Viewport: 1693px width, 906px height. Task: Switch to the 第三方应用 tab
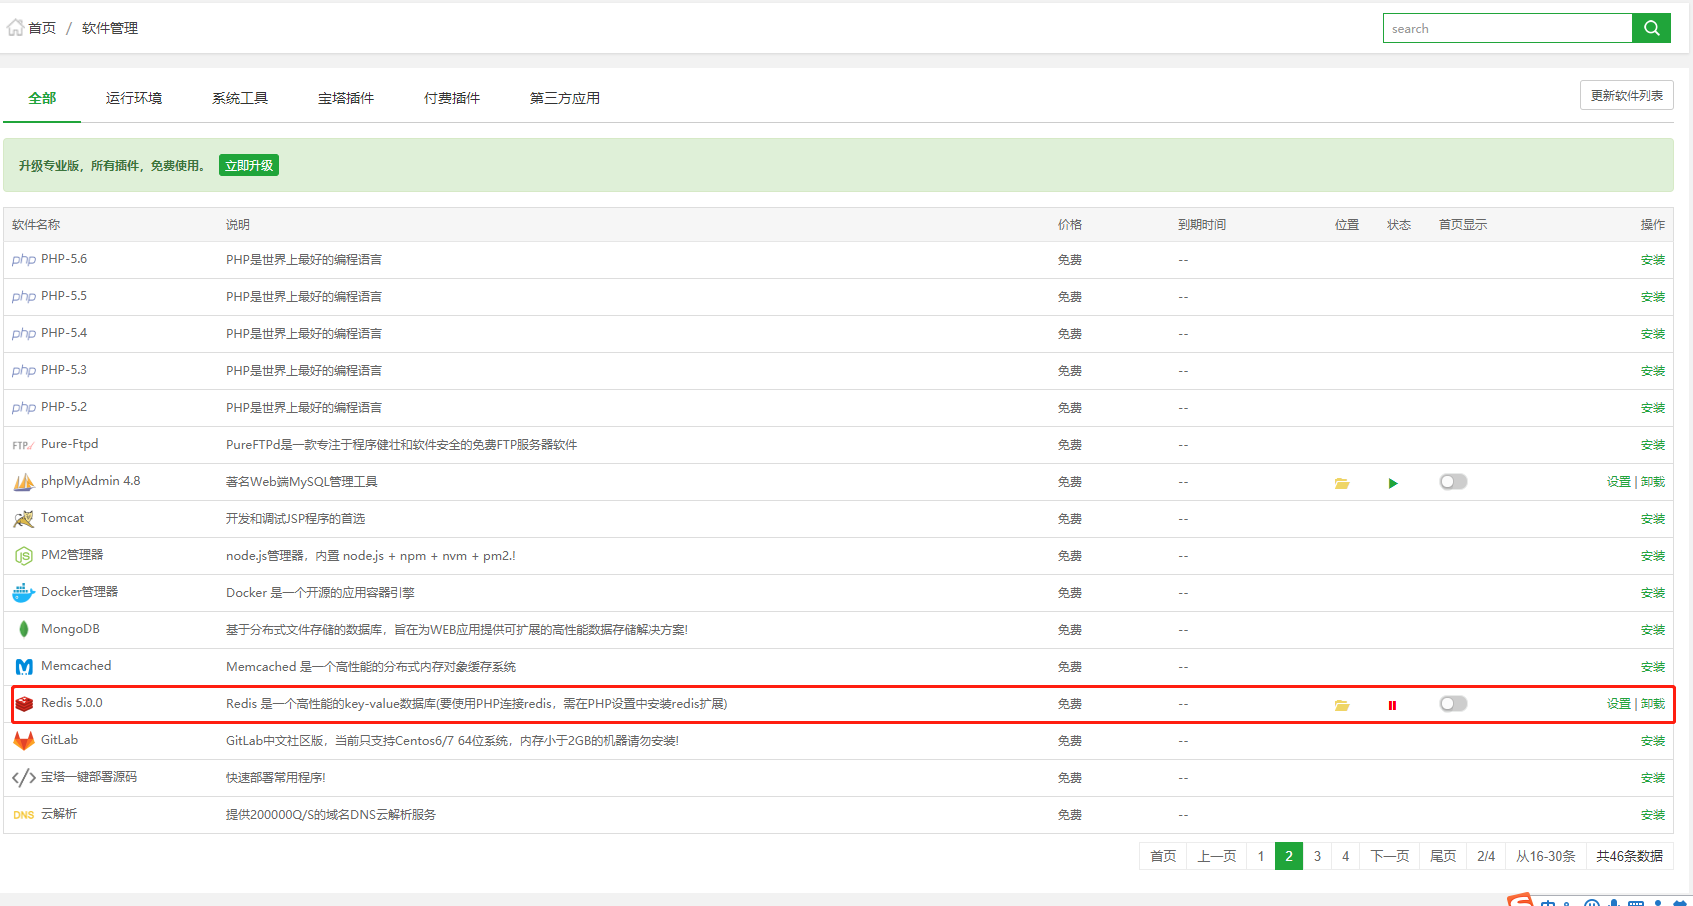coord(565,98)
